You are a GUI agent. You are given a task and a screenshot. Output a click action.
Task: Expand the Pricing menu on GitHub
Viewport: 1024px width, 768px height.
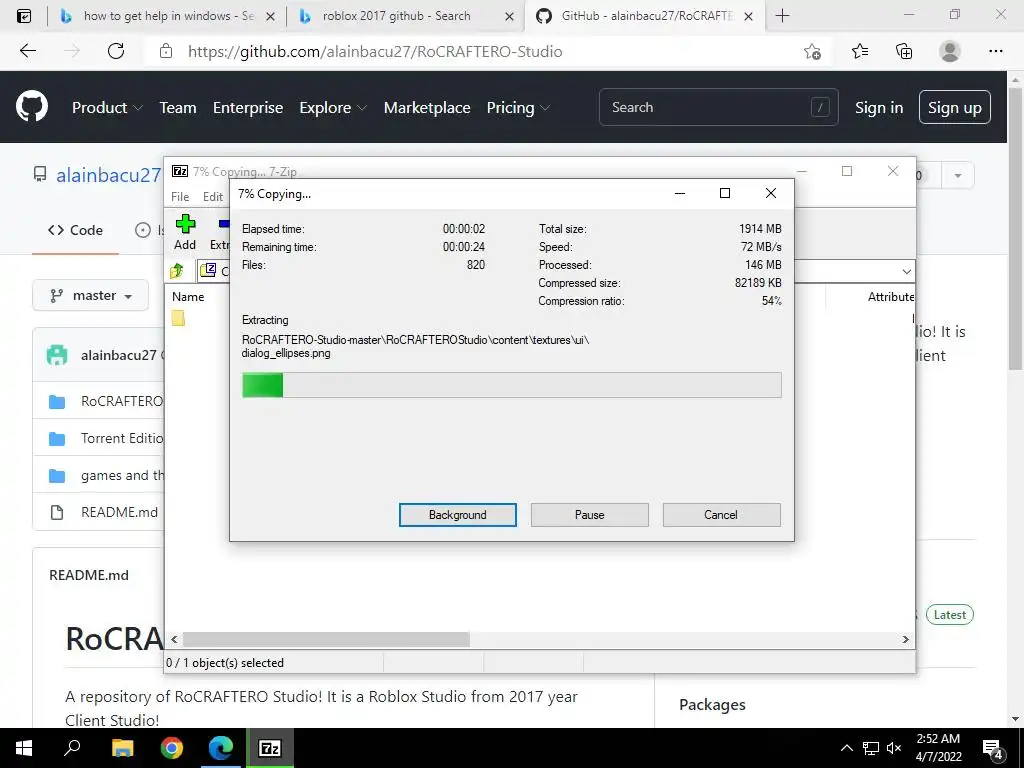(x=519, y=107)
